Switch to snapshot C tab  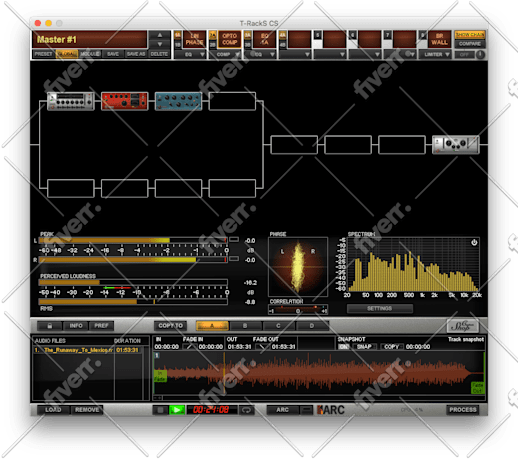[x=279, y=326]
